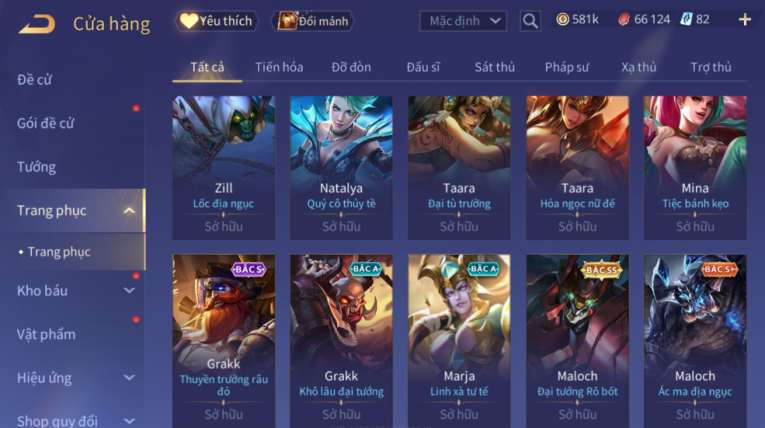Click the gold coin balance icon

coord(563,20)
